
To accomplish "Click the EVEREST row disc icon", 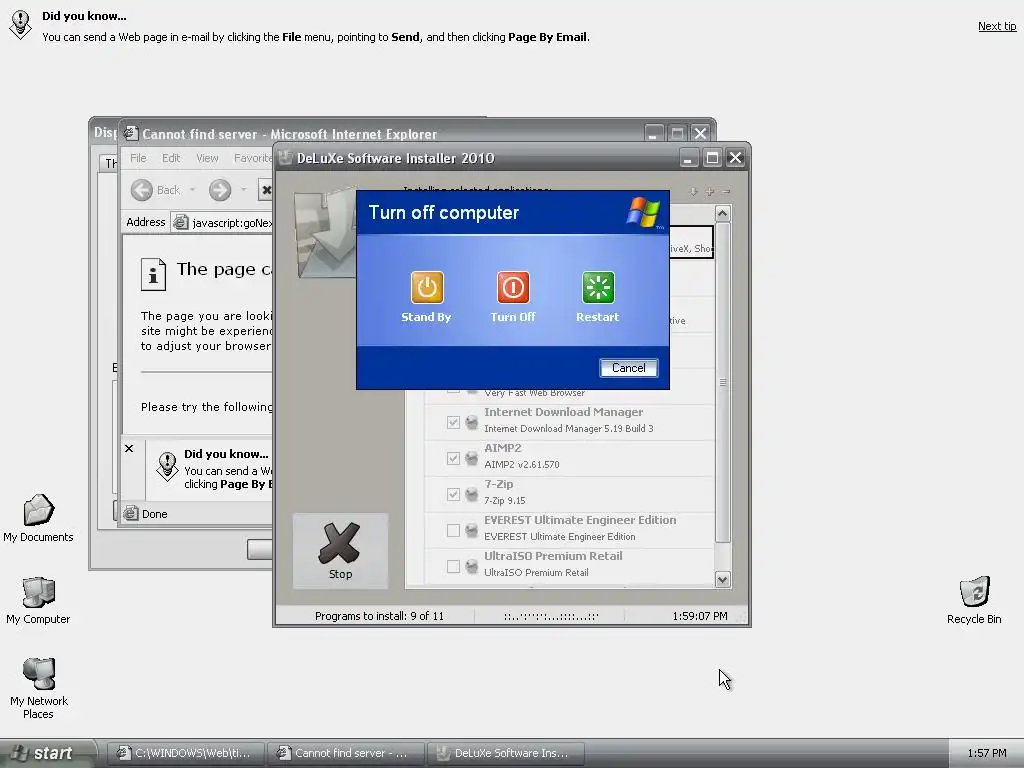I will pyautogui.click(x=472, y=530).
